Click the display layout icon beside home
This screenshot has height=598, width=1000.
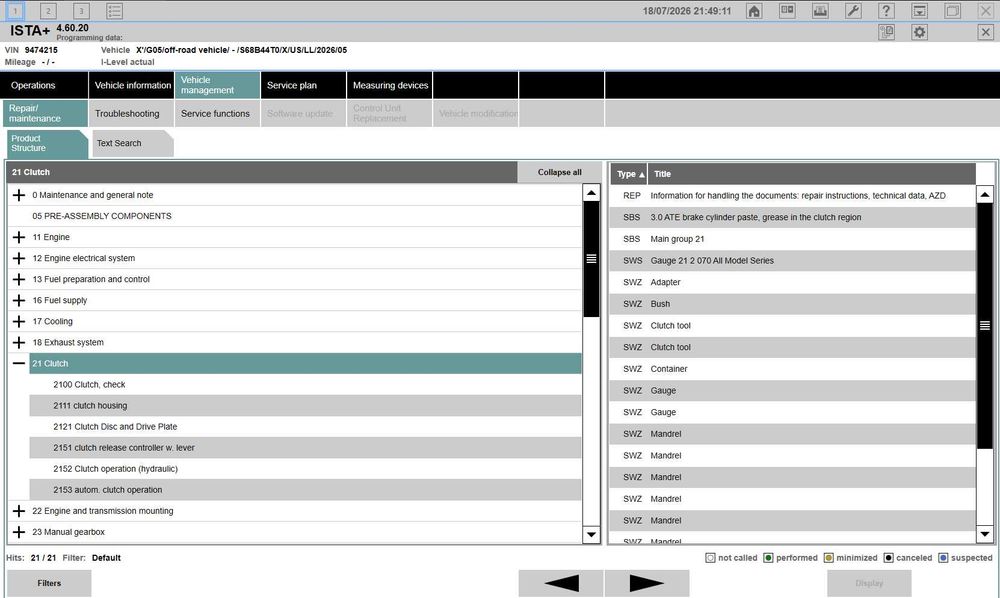[787, 11]
